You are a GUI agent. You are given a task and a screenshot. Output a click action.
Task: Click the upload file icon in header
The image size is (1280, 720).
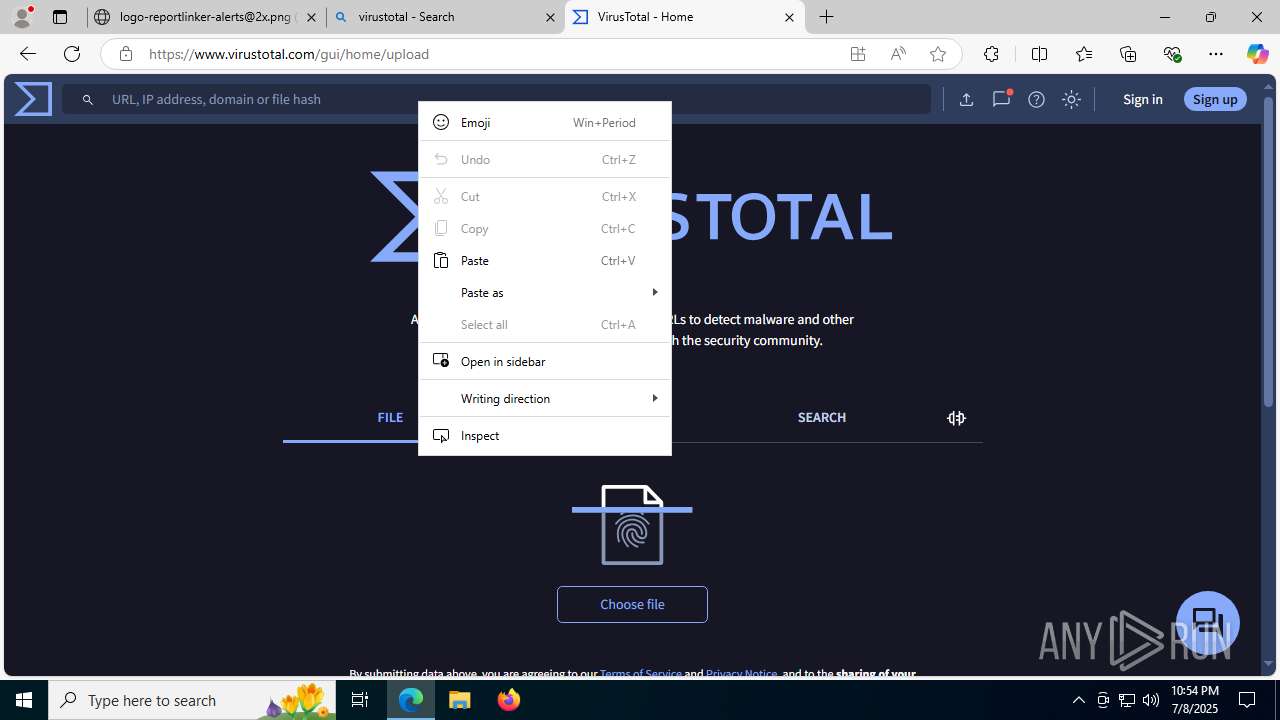coord(966,99)
